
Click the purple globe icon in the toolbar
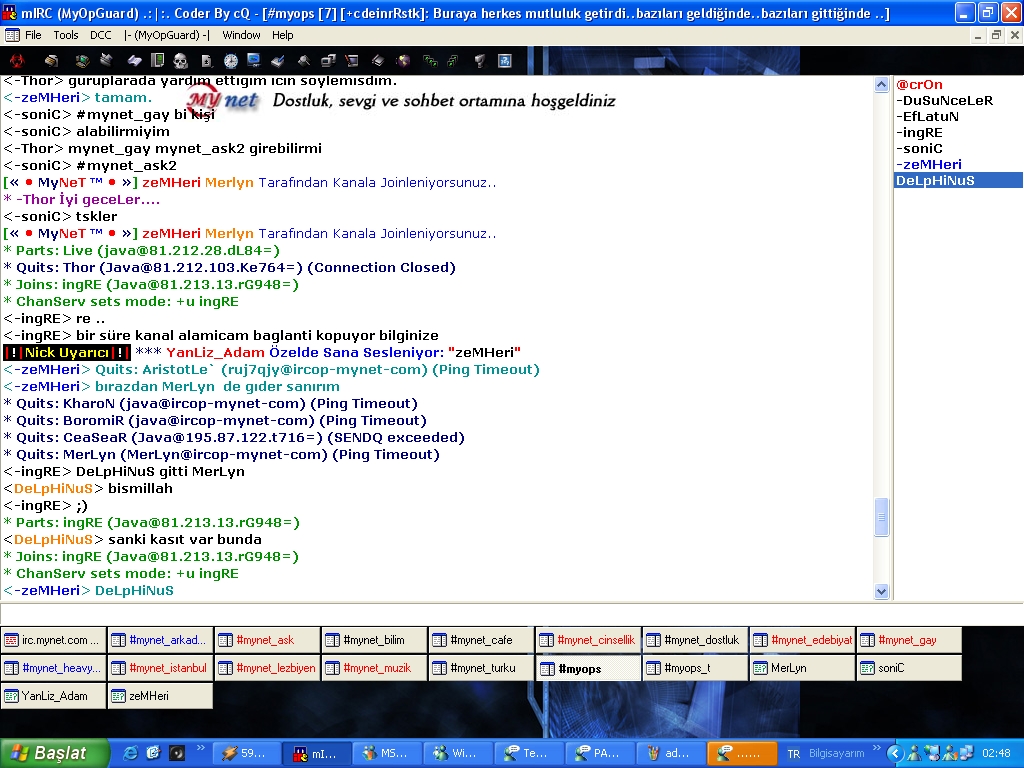tap(403, 61)
